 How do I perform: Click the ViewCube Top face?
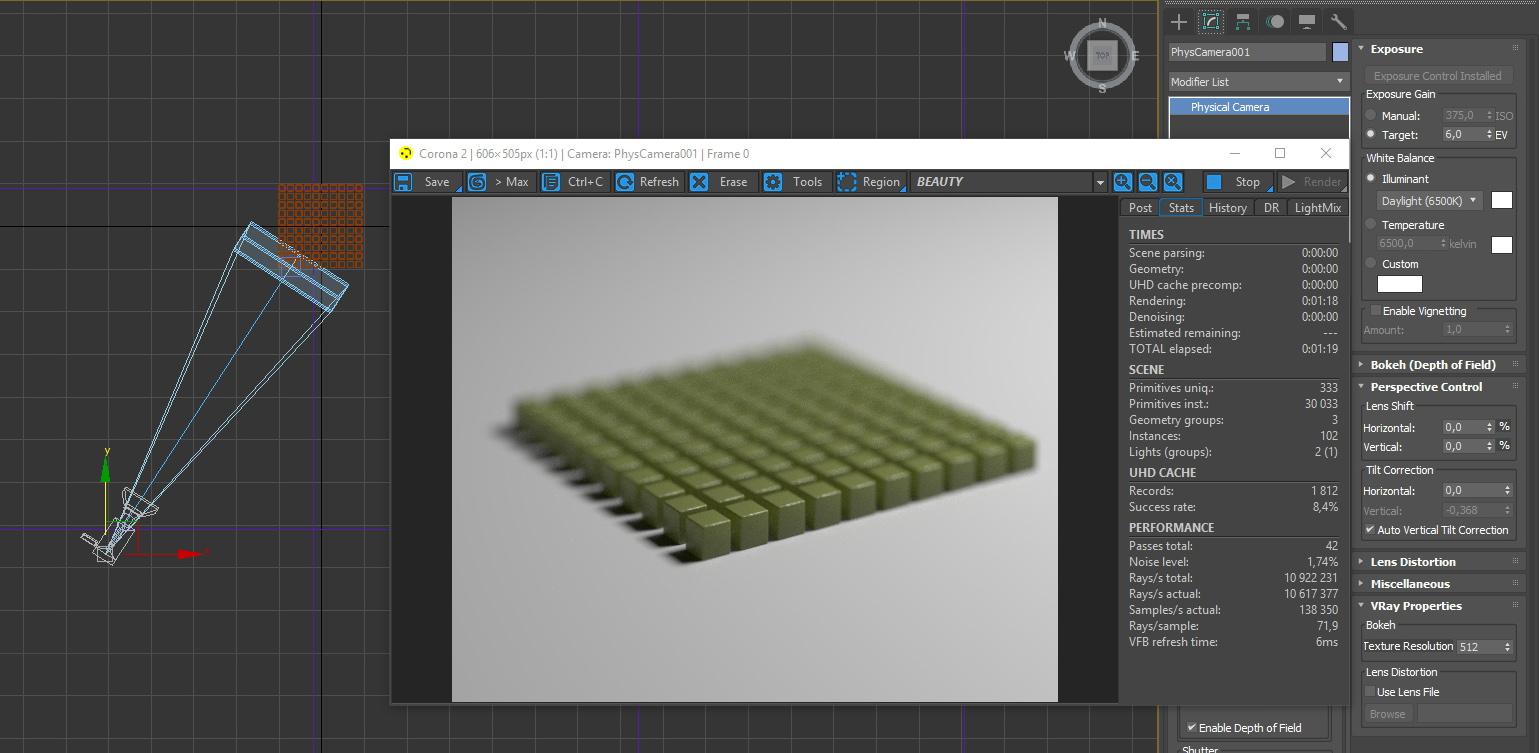(1102, 56)
